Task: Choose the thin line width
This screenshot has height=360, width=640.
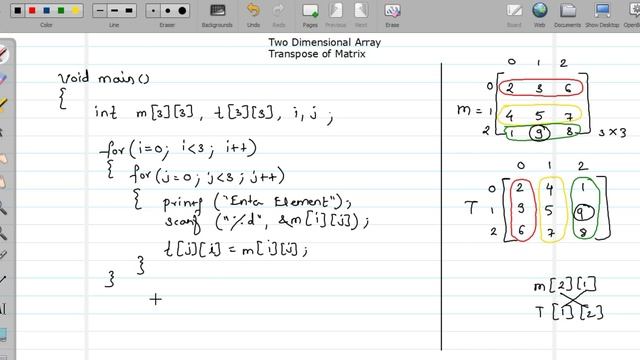Action: pyautogui.click(x=100, y=11)
